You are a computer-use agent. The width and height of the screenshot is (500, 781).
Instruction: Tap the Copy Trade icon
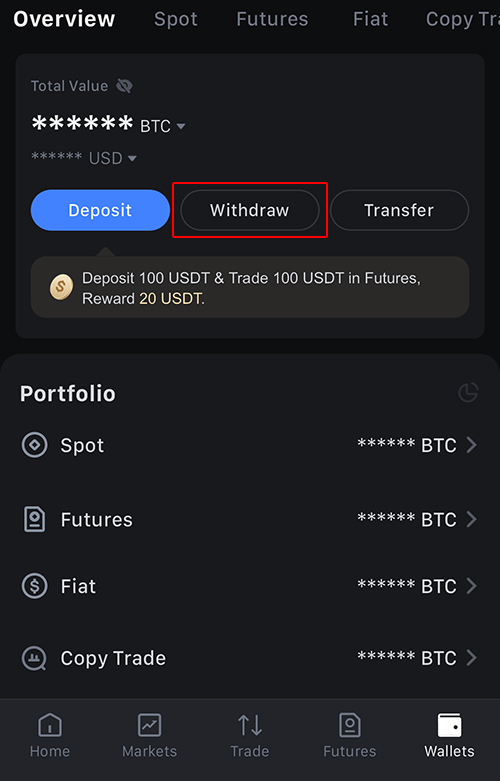(34, 658)
